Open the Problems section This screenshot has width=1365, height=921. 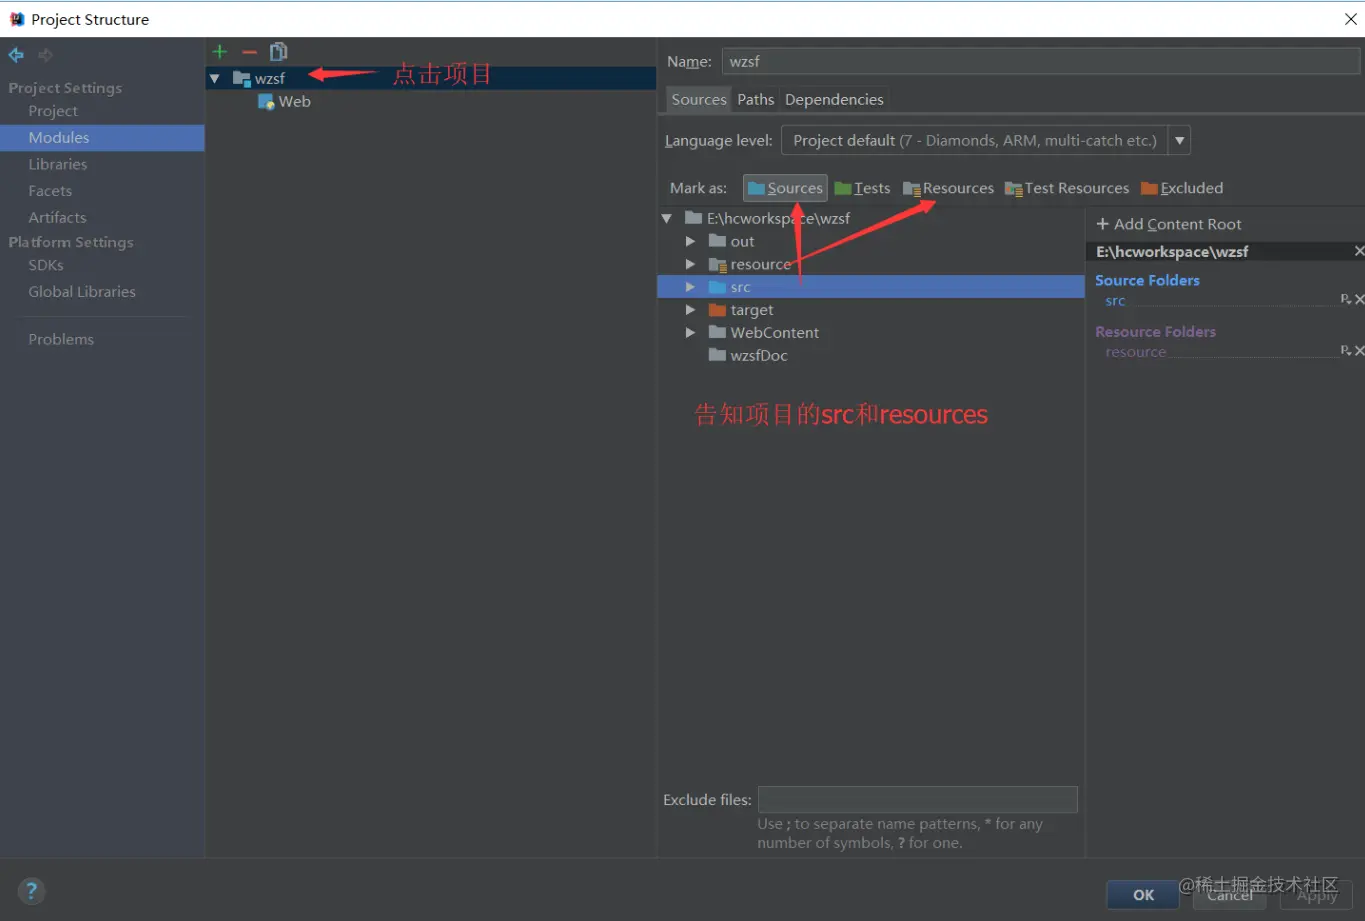(x=61, y=339)
